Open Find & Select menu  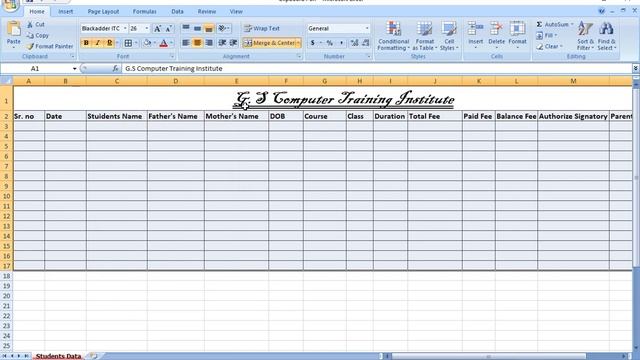click(x=607, y=36)
